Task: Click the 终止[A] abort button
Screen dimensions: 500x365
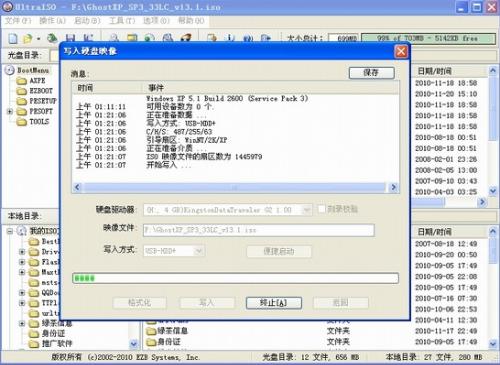Action: (x=274, y=303)
